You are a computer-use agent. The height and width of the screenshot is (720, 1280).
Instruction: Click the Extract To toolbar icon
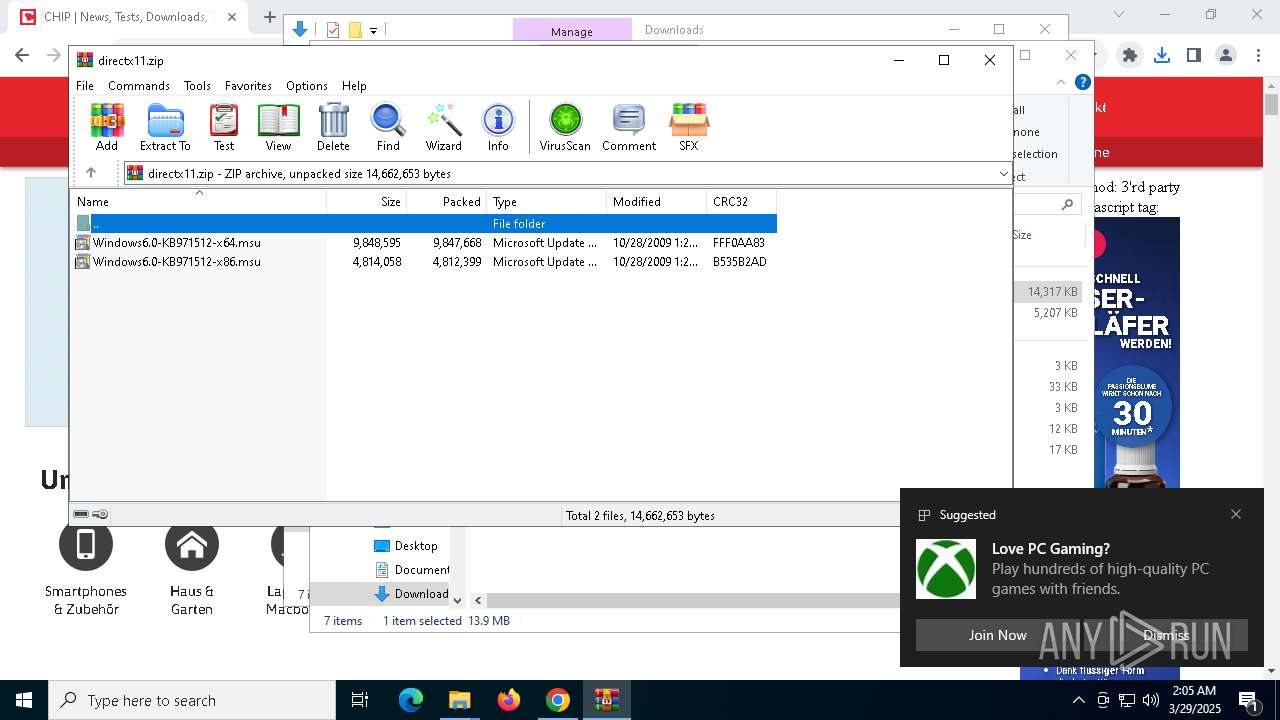tap(165, 127)
